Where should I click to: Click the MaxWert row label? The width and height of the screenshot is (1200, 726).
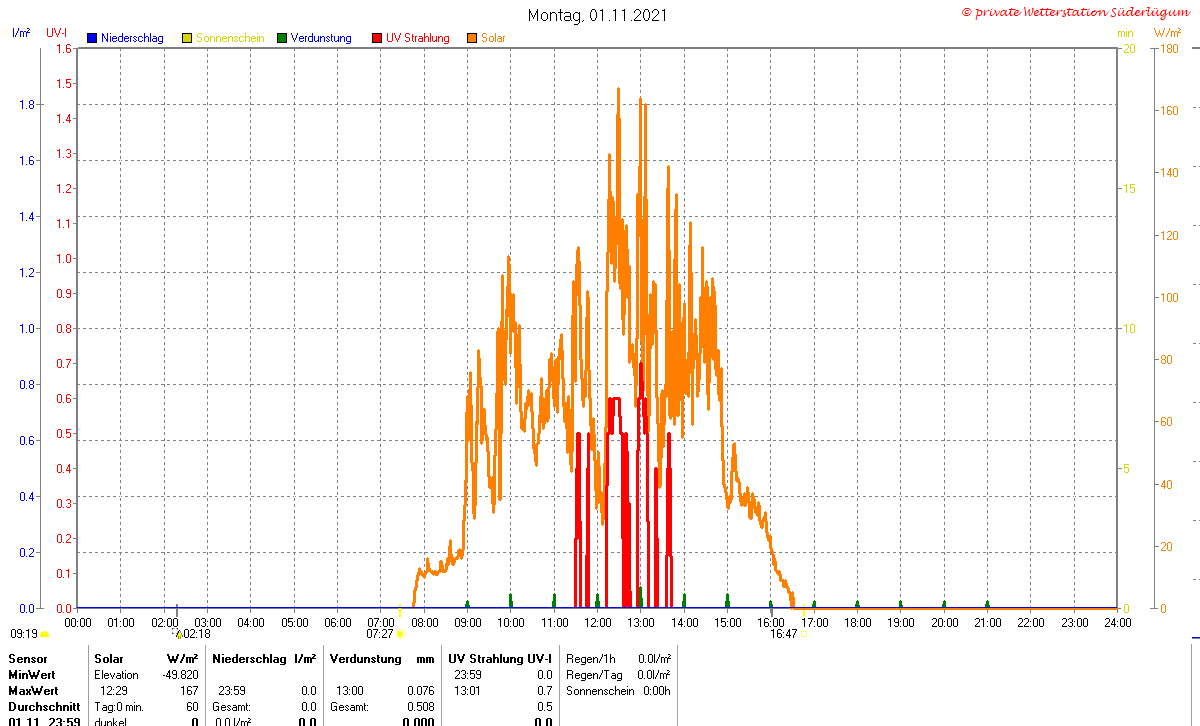click(35, 691)
